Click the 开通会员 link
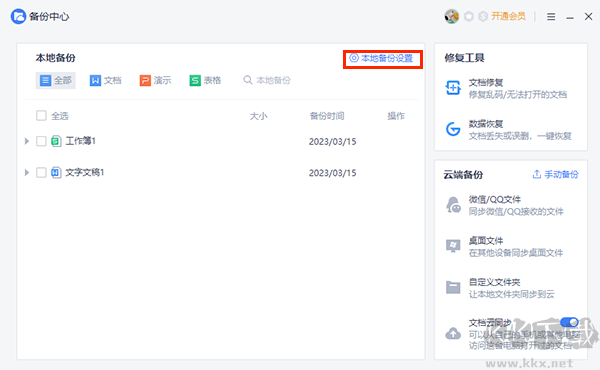Screen dimensions: 600x370 click(509, 16)
